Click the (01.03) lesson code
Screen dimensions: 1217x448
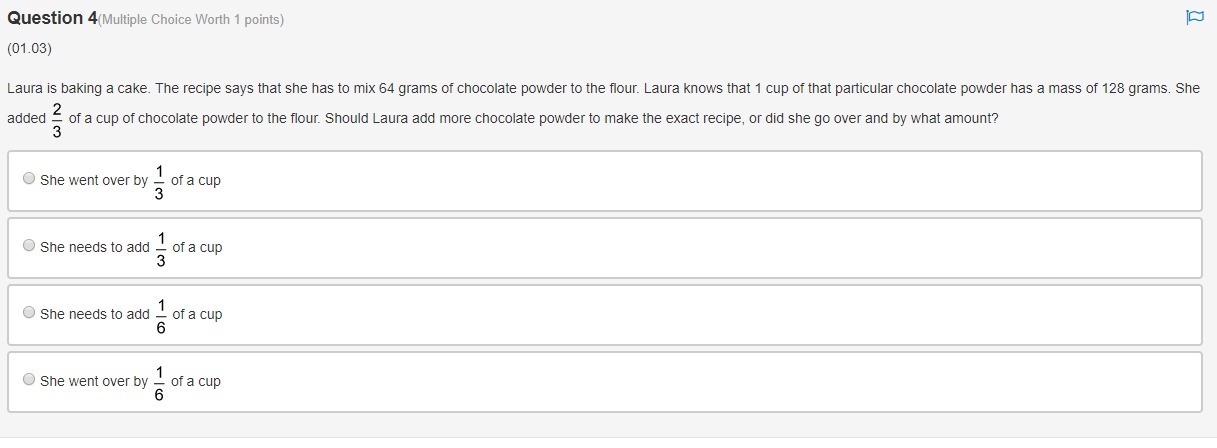(29, 48)
